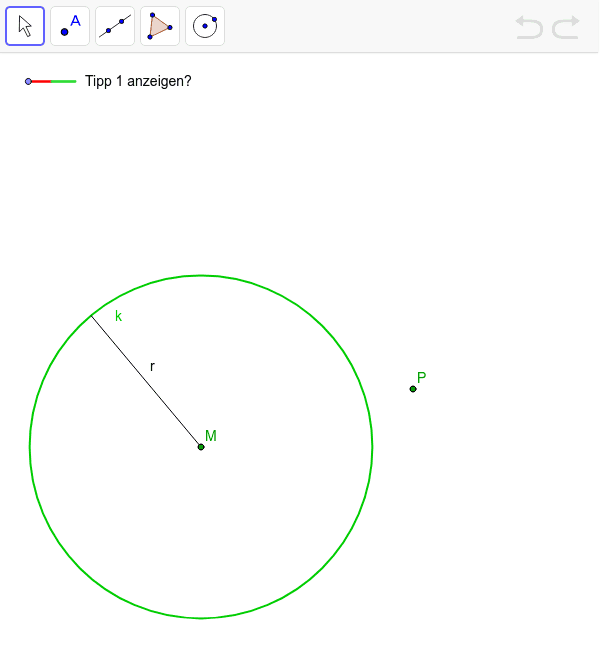600x650 pixels.
Task: Select the Move arrow tool
Action: coord(25,26)
